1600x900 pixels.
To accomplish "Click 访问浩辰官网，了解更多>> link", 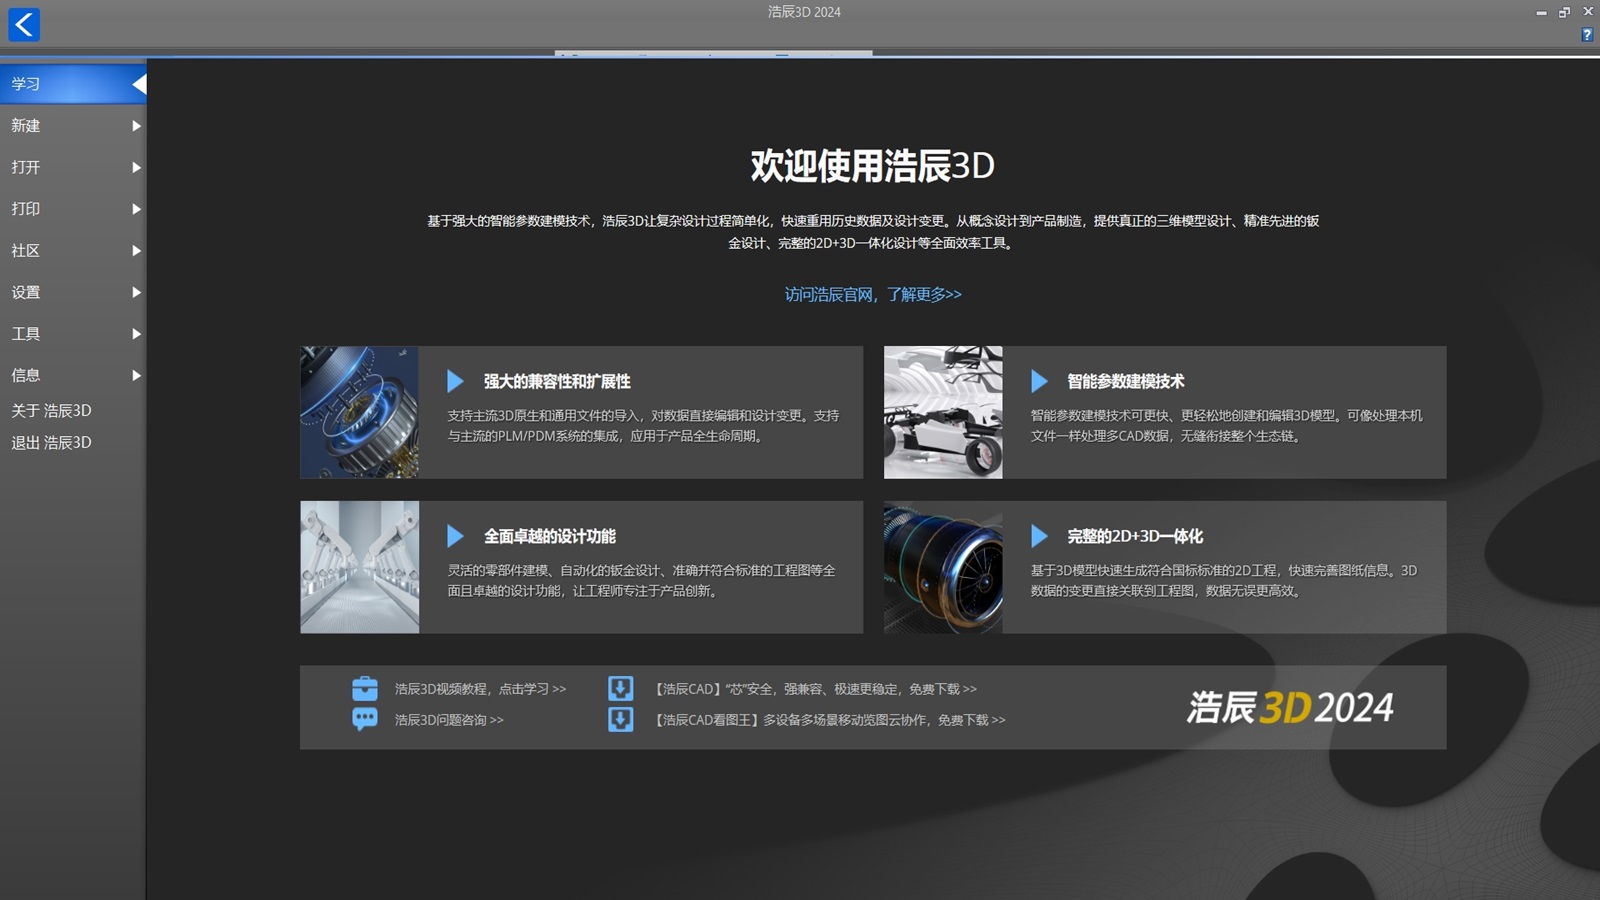I will (x=873, y=294).
